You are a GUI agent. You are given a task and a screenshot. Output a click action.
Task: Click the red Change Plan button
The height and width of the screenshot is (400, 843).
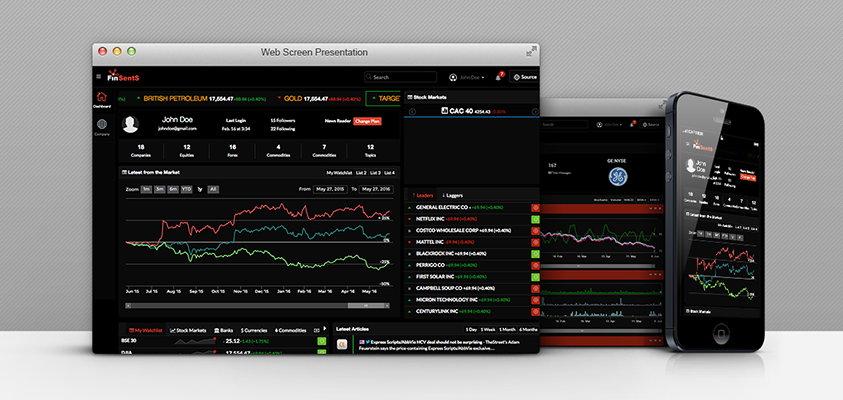point(367,121)
